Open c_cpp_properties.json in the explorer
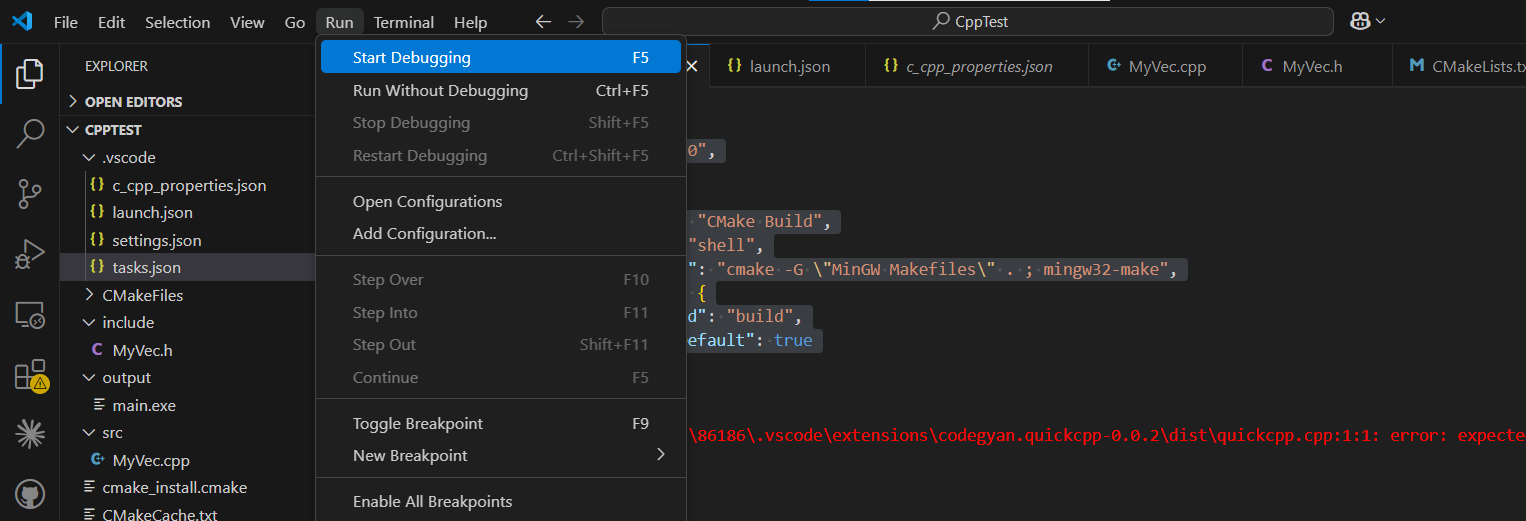 (188, 185)
